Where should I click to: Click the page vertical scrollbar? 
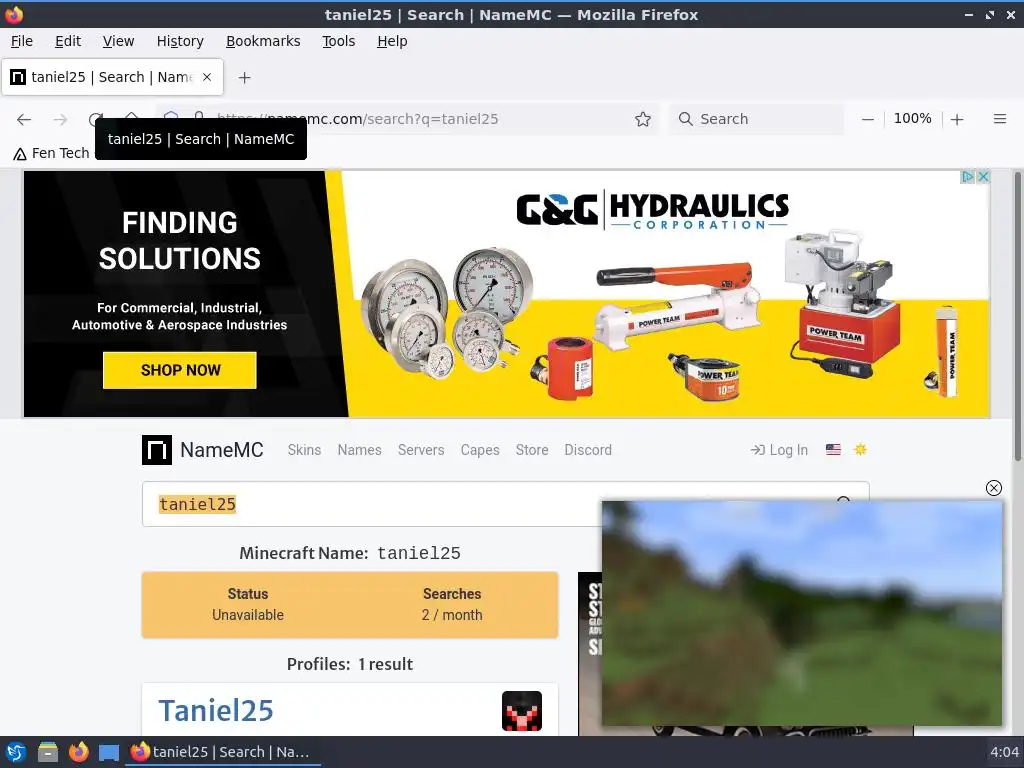[1017, 316]
